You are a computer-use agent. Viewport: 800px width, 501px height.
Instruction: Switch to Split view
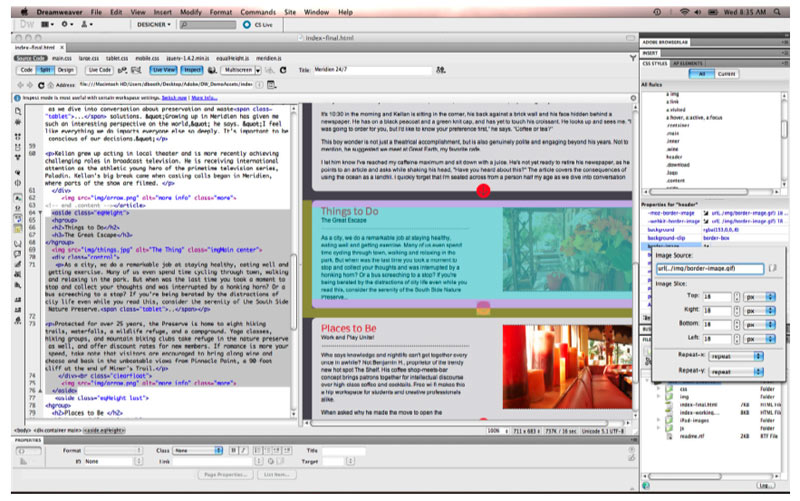point(45,70)
